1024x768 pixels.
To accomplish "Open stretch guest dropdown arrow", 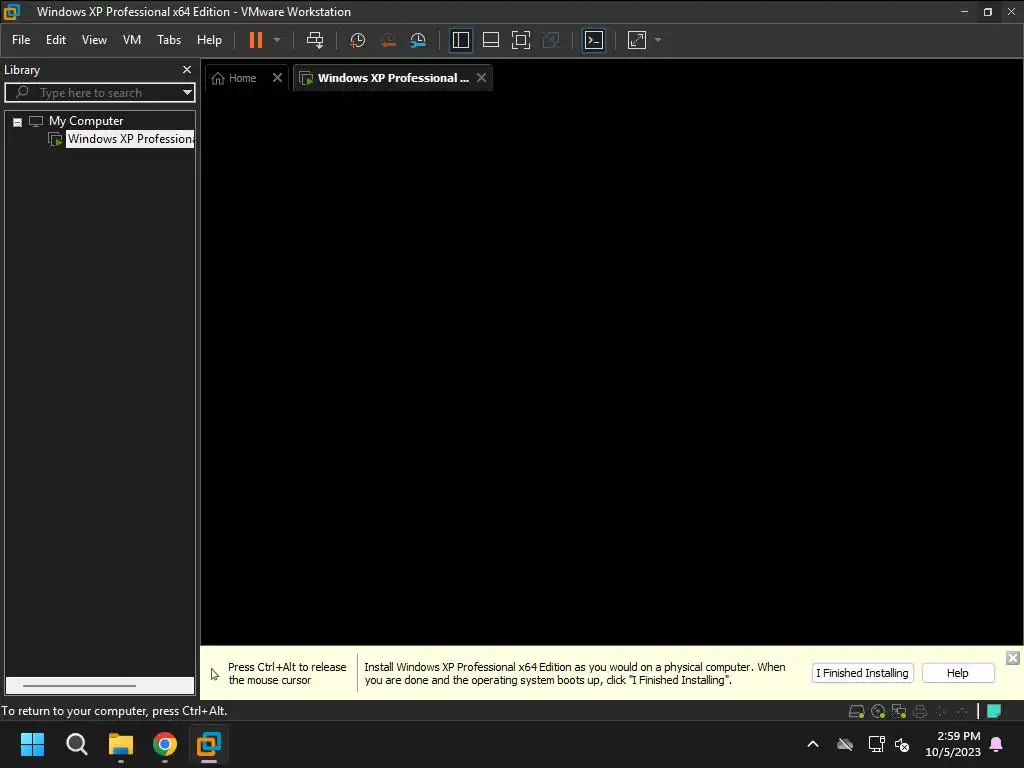I will [x=658, y=40].
